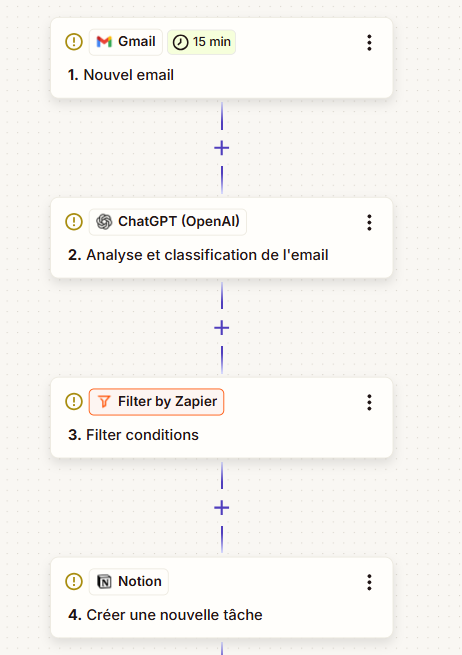The image size is (462, 655).
Task: Click the Notion app badge
Action: (x=129, y=581)
